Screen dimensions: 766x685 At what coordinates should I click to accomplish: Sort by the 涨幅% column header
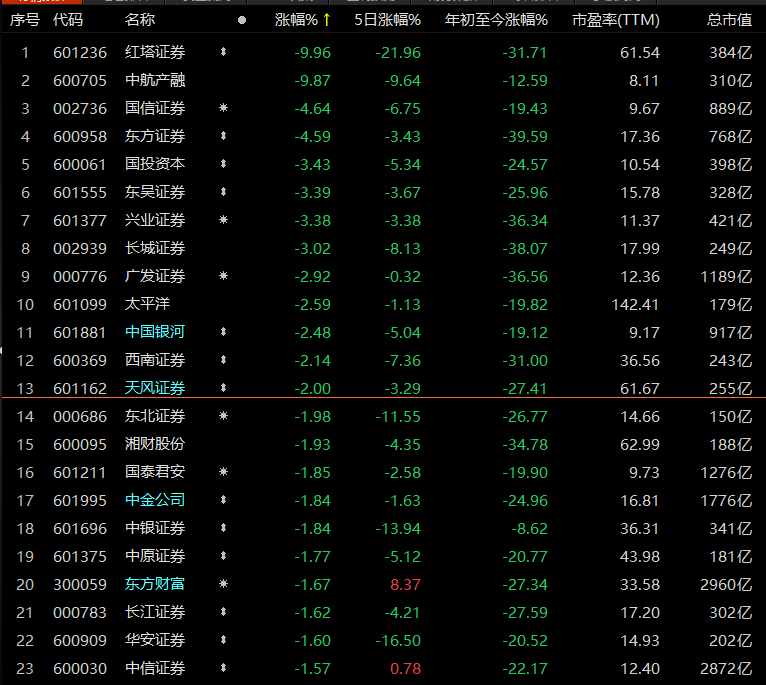[x=296, y=20]
